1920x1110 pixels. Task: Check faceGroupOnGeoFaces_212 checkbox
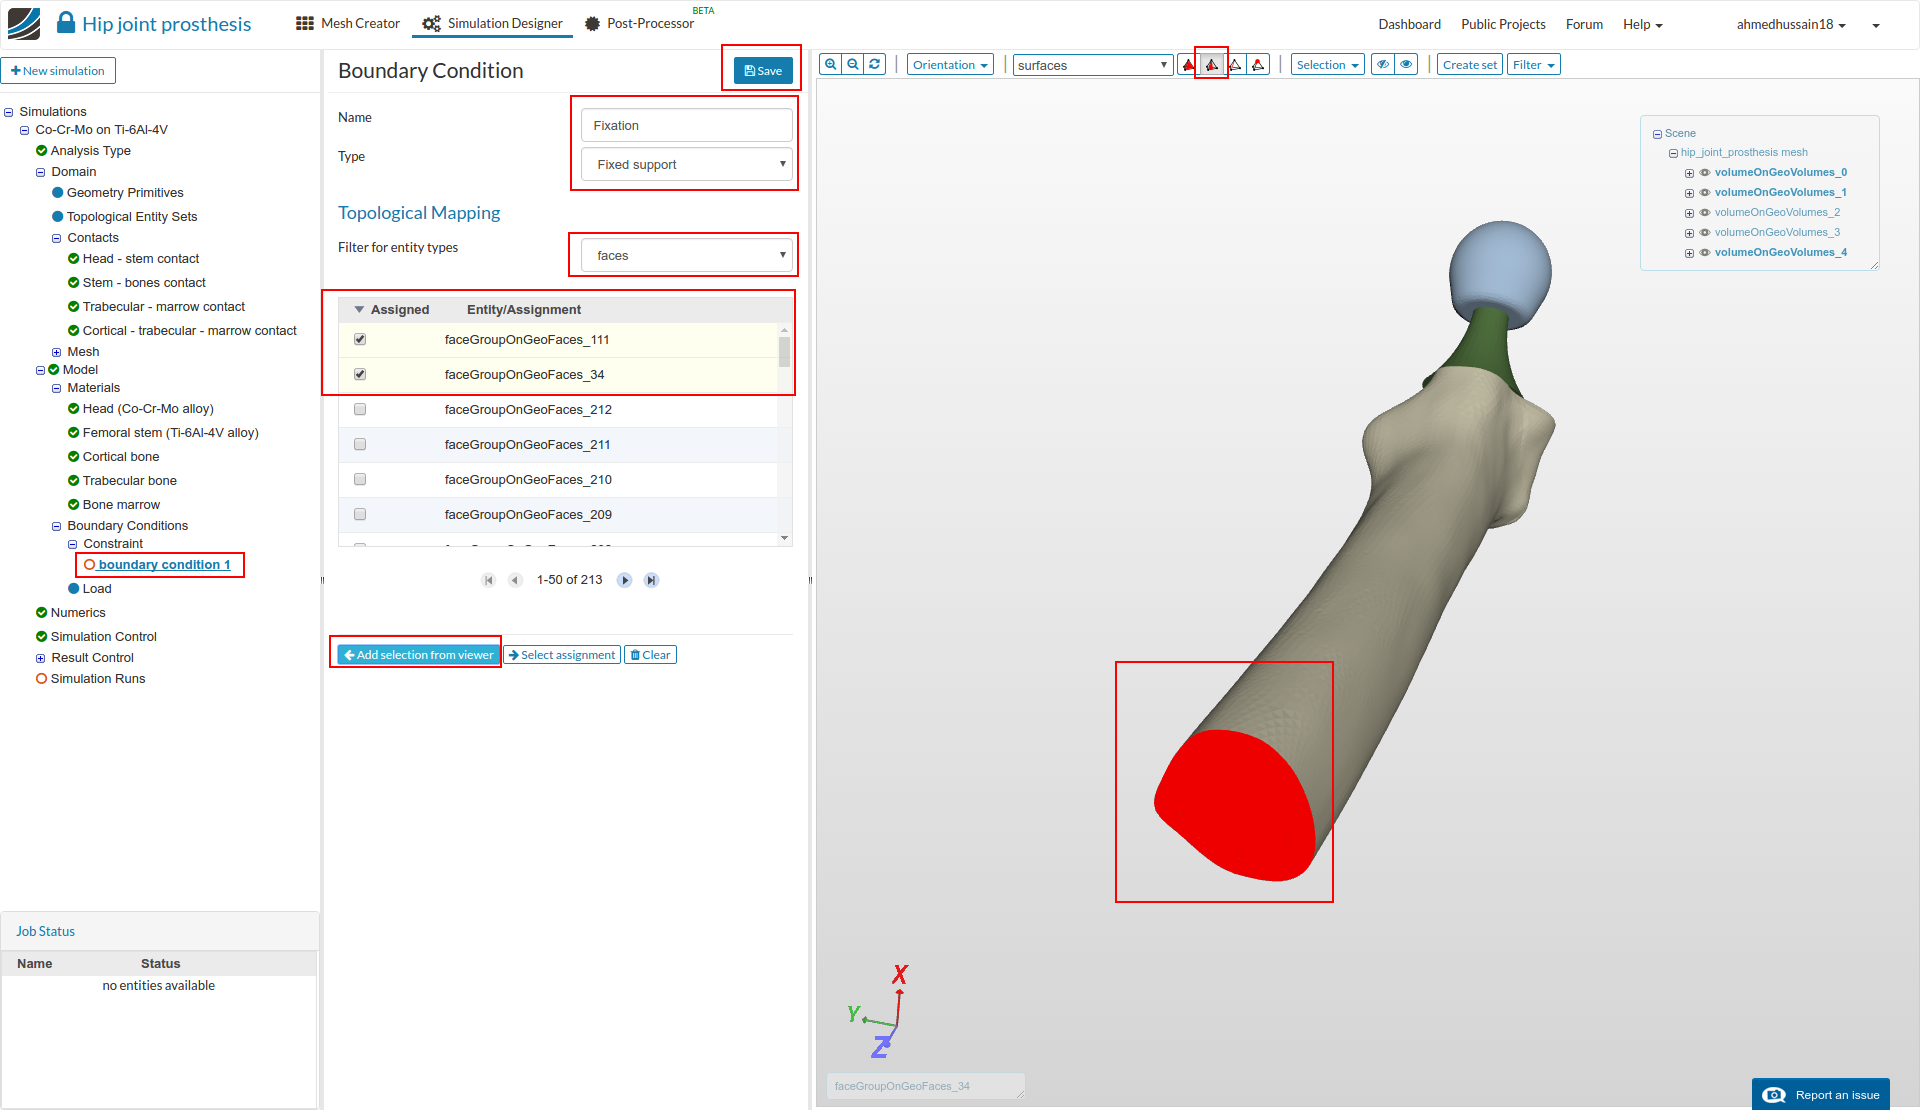[360, 410]
